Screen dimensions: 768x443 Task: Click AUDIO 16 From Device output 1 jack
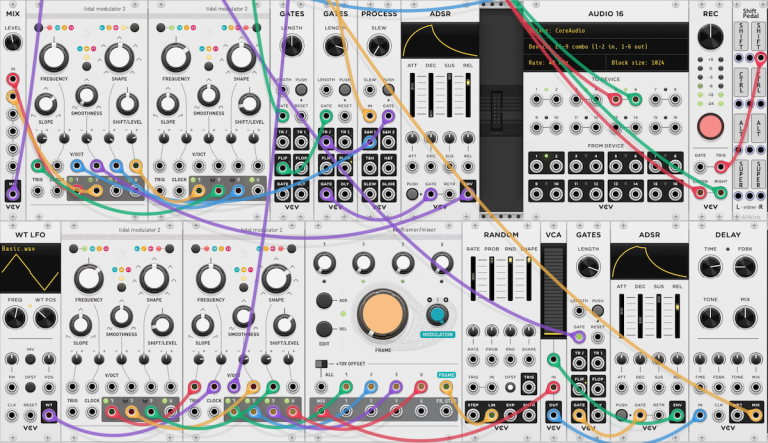[x=536, y=166]
